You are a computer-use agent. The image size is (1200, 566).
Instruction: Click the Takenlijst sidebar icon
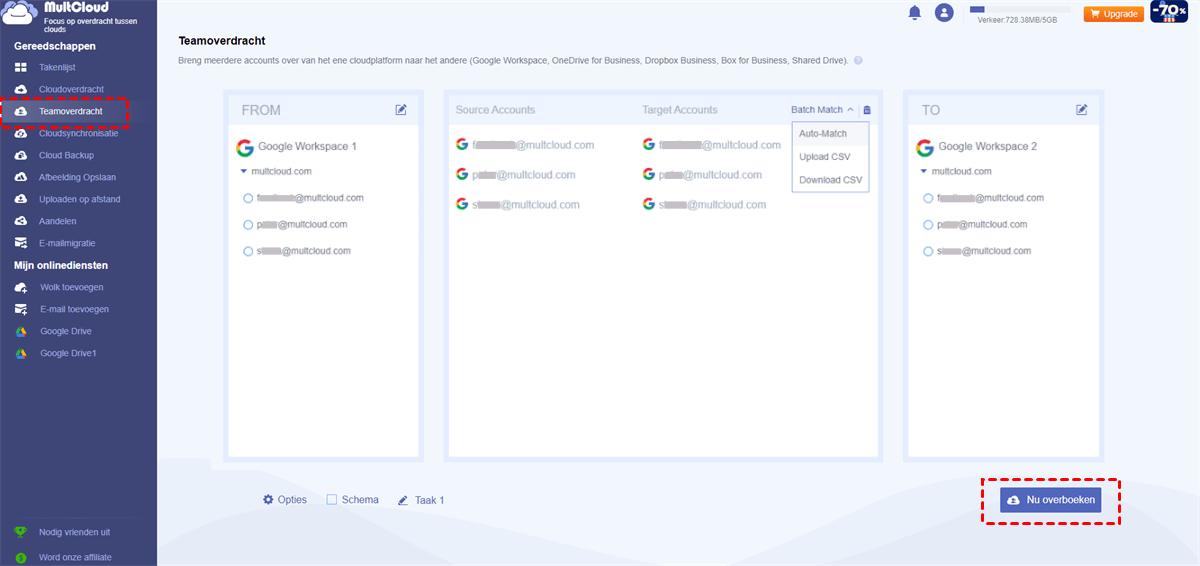21,67
